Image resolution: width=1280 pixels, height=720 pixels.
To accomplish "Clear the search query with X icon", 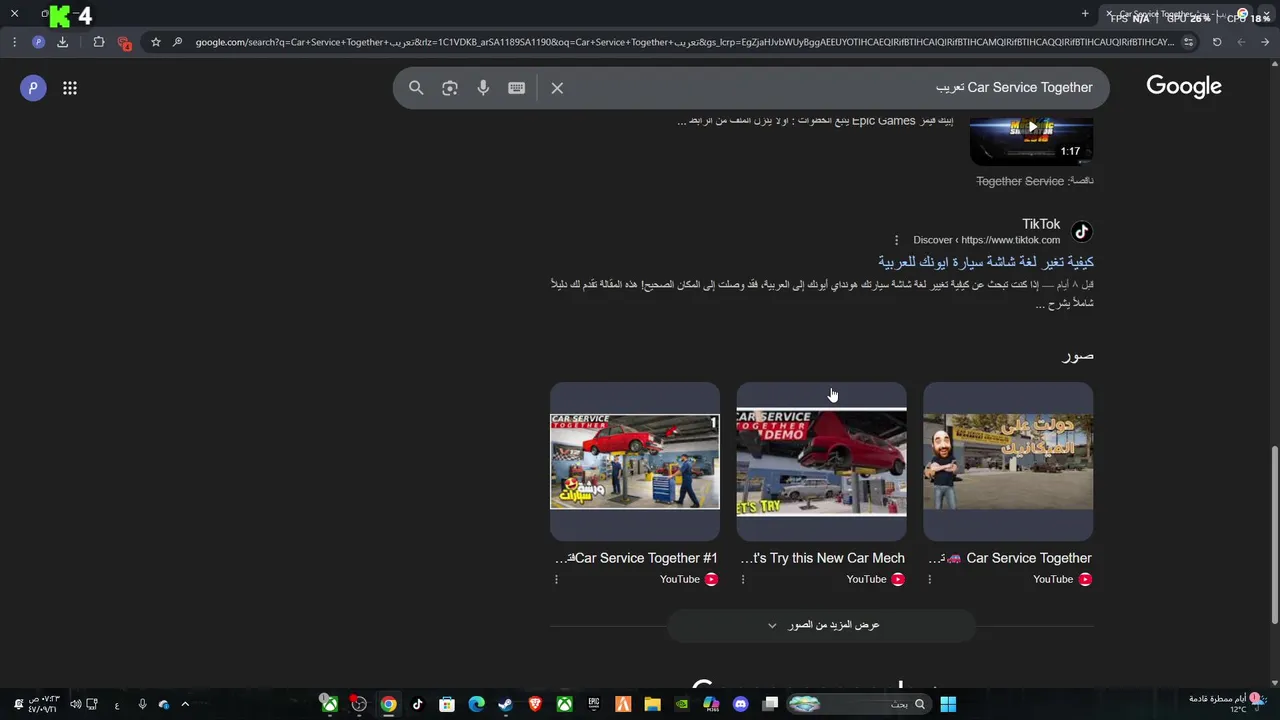I will (x=557, y=88).
